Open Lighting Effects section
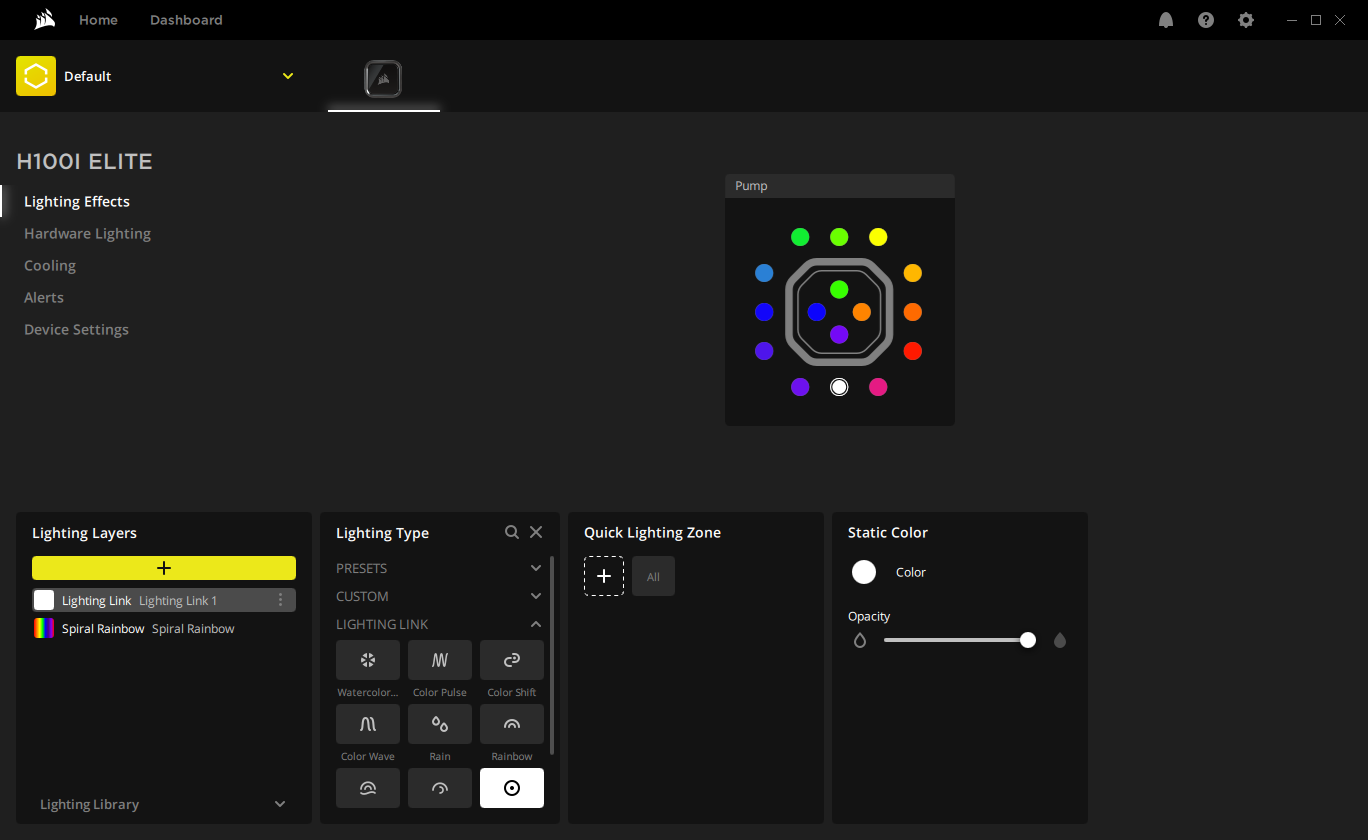The height and width of the screenshot is (840, 1368). point(77,202)
